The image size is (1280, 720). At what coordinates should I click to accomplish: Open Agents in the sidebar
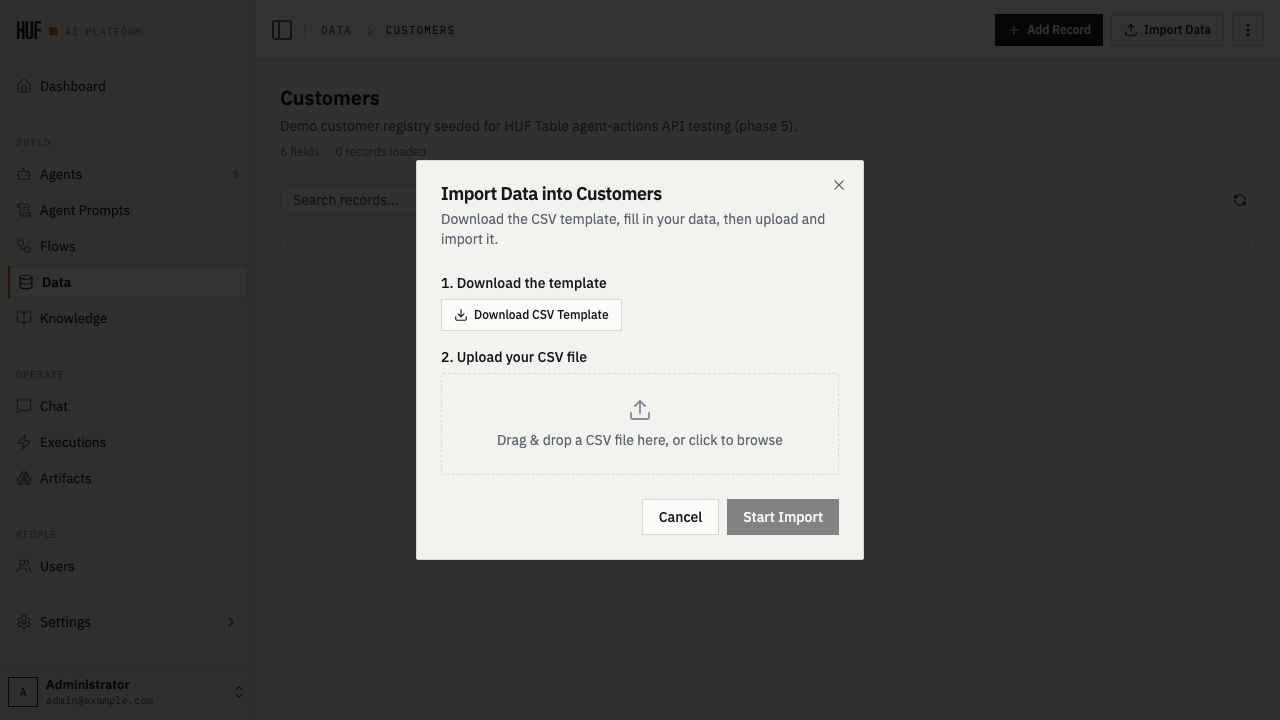[x=128, y=174]
